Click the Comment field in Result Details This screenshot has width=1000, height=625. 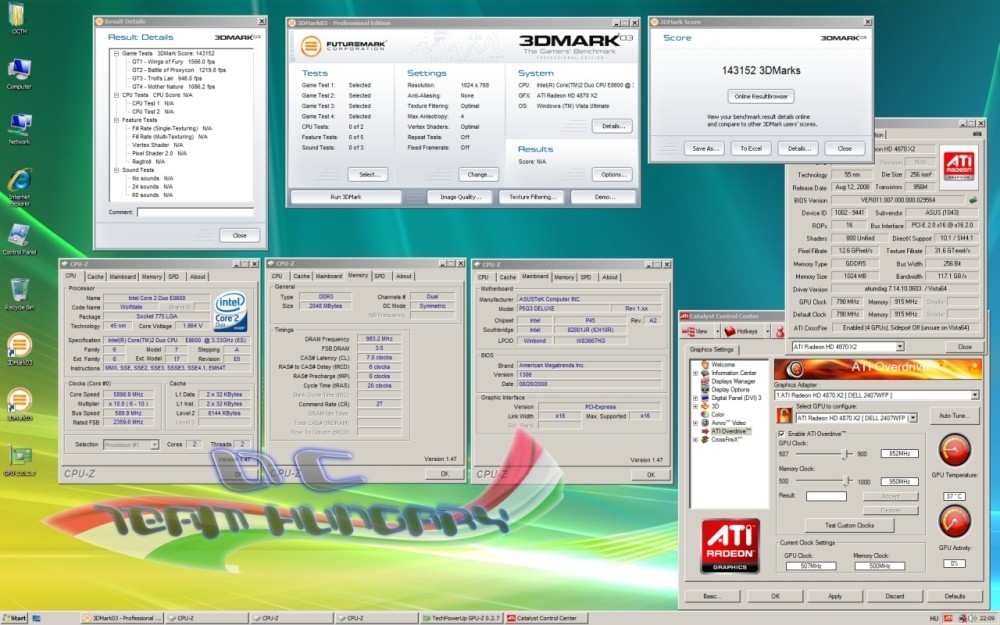point(195,212)
